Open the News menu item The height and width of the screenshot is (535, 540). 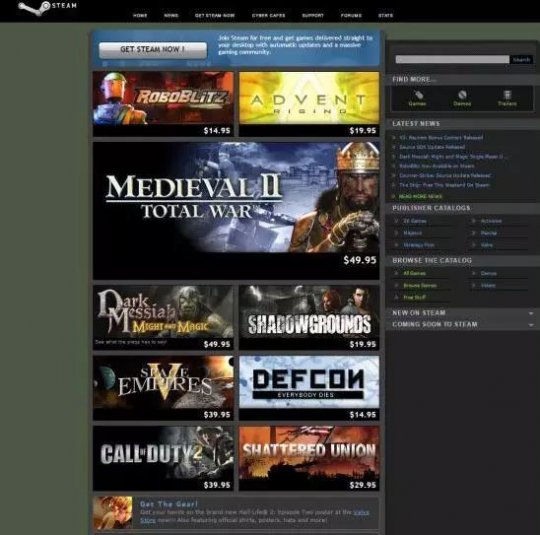coord(171,16)
